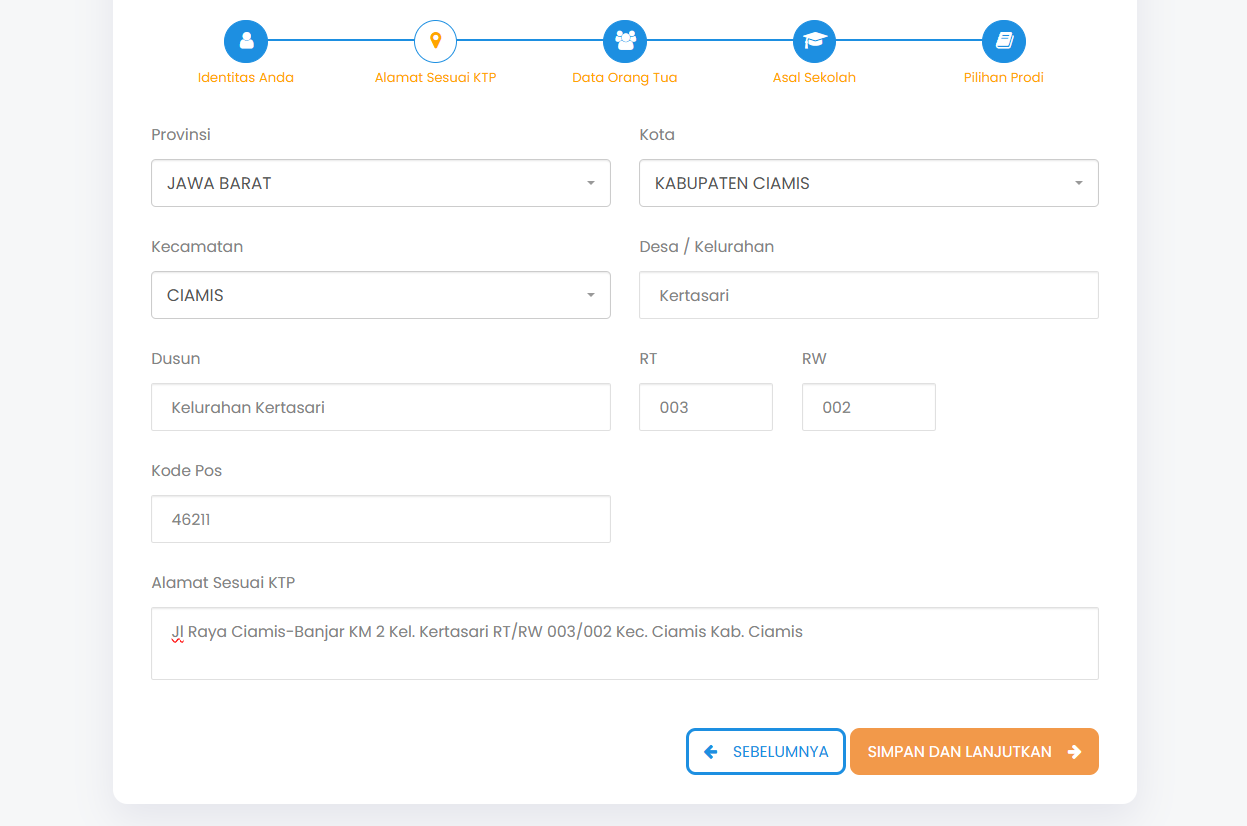
Task: Click the Asal Sekolah graduation cap icon
Action: [x=814, y=41]
